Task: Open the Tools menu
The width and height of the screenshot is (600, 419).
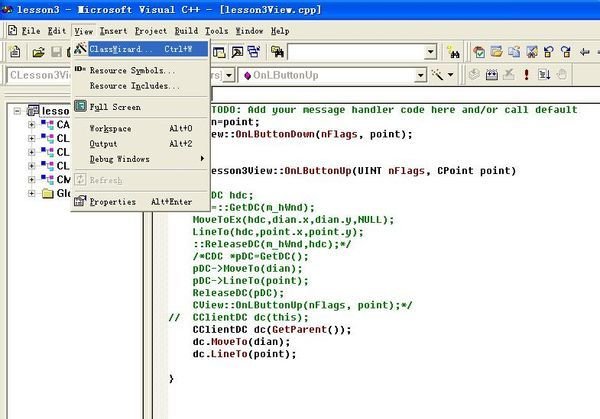Action: [216, 31]
